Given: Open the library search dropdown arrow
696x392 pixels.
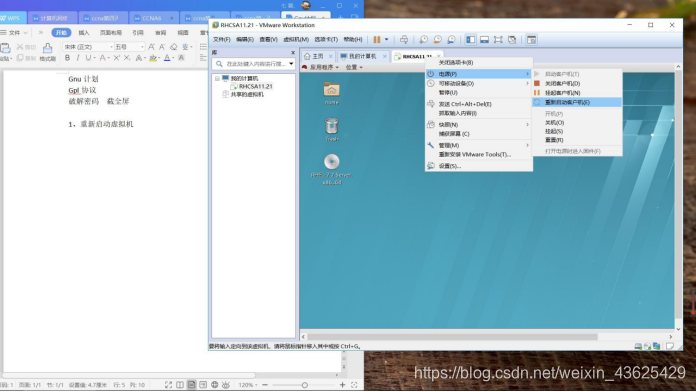Looking at the screenshot, I should pyautogui.click(x=291, y=64).
